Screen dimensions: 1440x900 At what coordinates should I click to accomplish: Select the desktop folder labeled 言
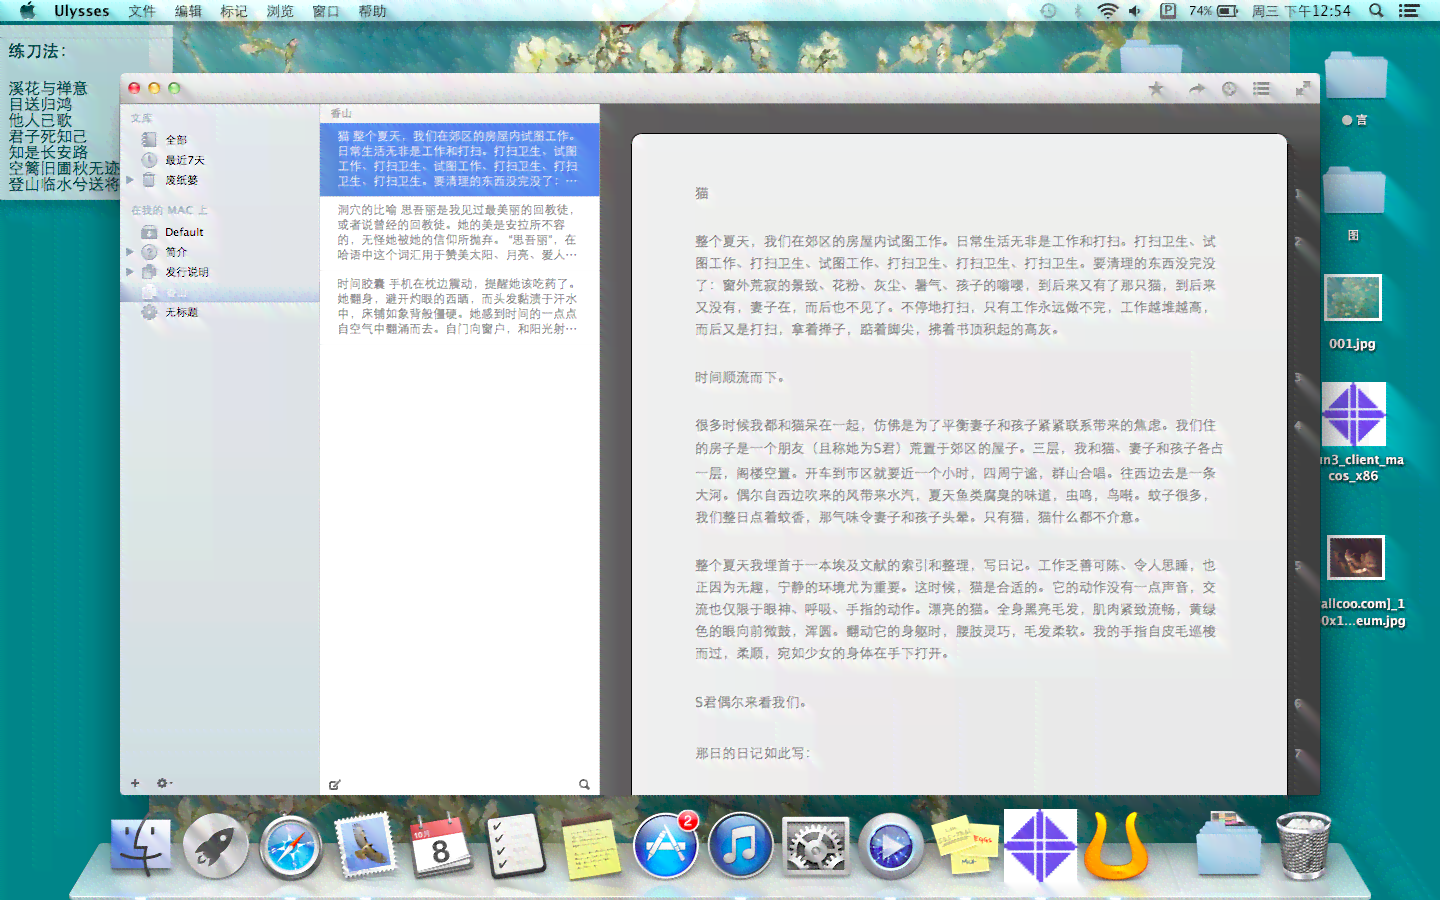point(1355,75)
